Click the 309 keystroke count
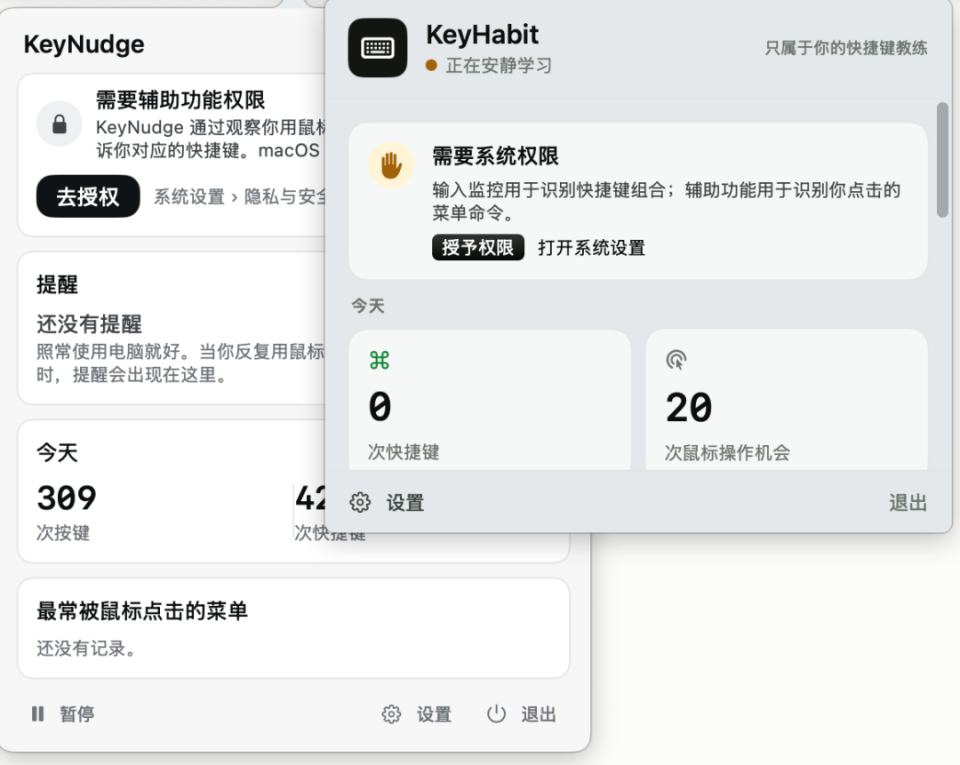The image size is (960, 765). 67,498
